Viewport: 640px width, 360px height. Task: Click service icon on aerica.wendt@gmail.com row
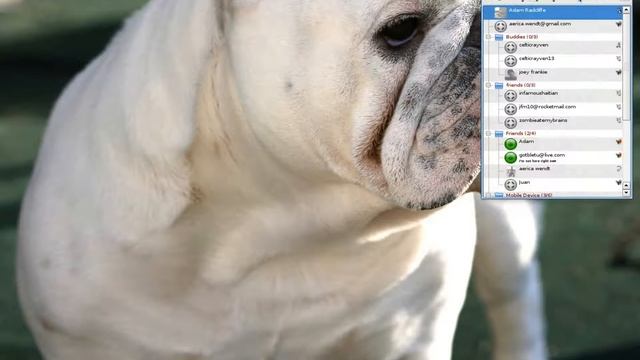[x=619, y=24]
